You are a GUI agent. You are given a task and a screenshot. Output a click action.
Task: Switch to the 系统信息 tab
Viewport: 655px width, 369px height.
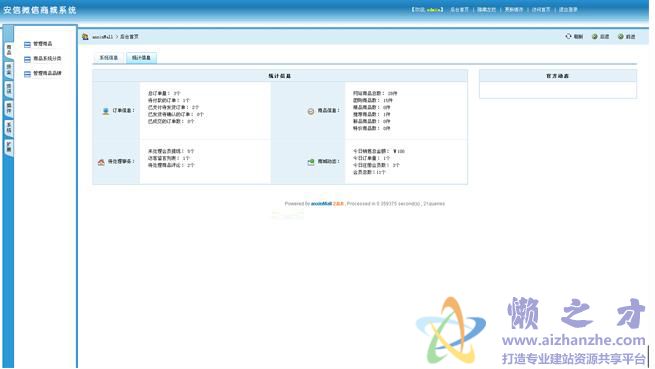click(109, 58)
